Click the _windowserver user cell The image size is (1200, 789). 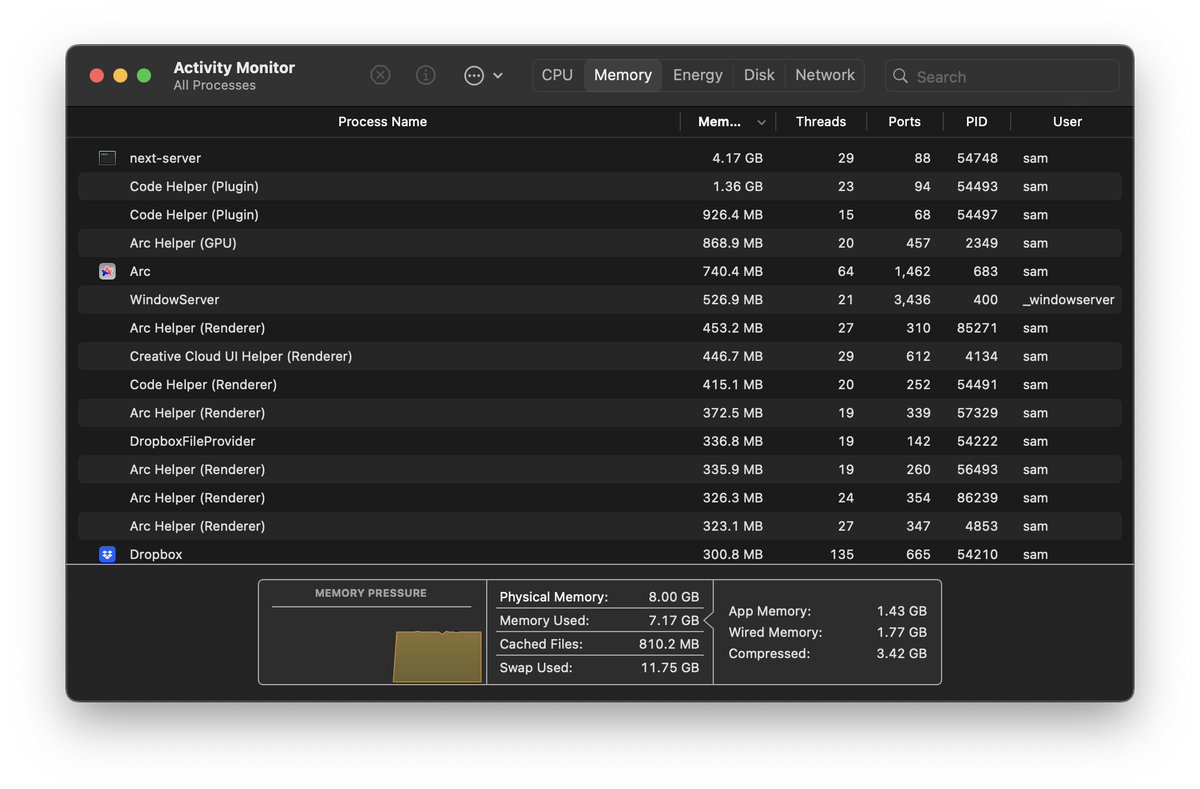1068,300
